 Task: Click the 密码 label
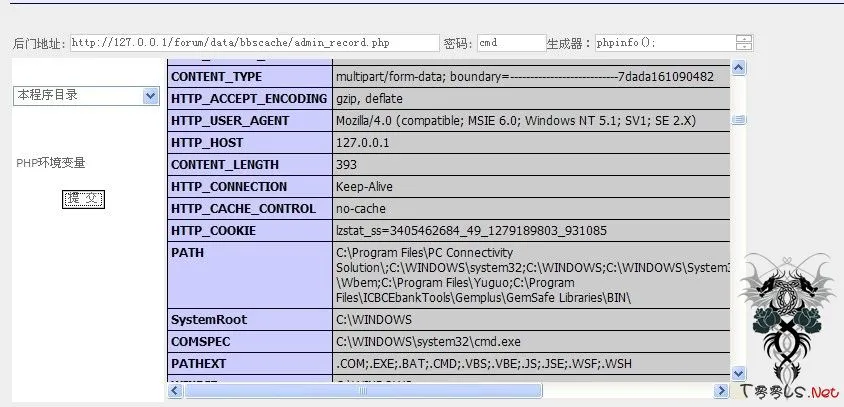(459, 44)
